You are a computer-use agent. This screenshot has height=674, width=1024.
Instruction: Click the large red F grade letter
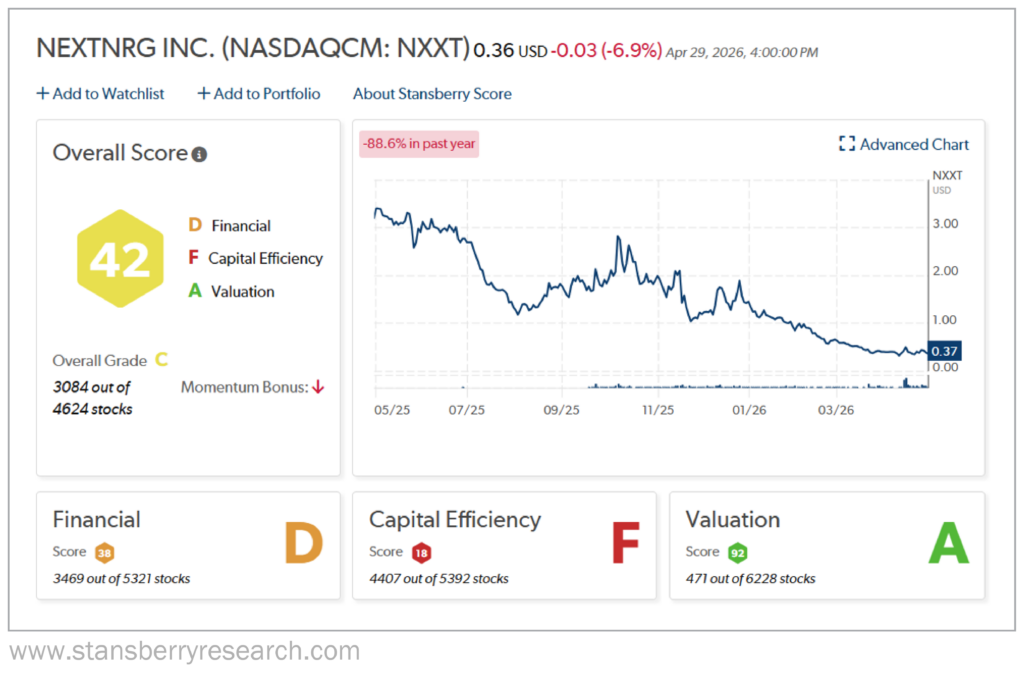tap(625, 543)
